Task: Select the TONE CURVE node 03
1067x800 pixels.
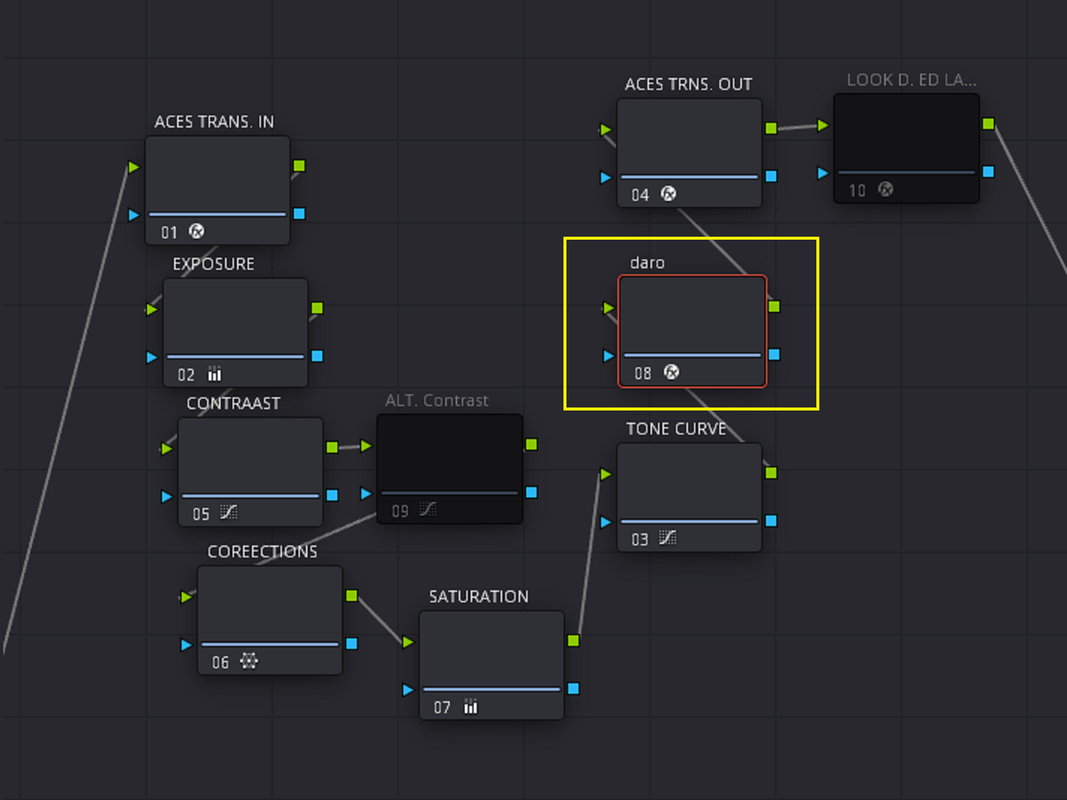Action: pyautogui.click(x=689, y=497)
